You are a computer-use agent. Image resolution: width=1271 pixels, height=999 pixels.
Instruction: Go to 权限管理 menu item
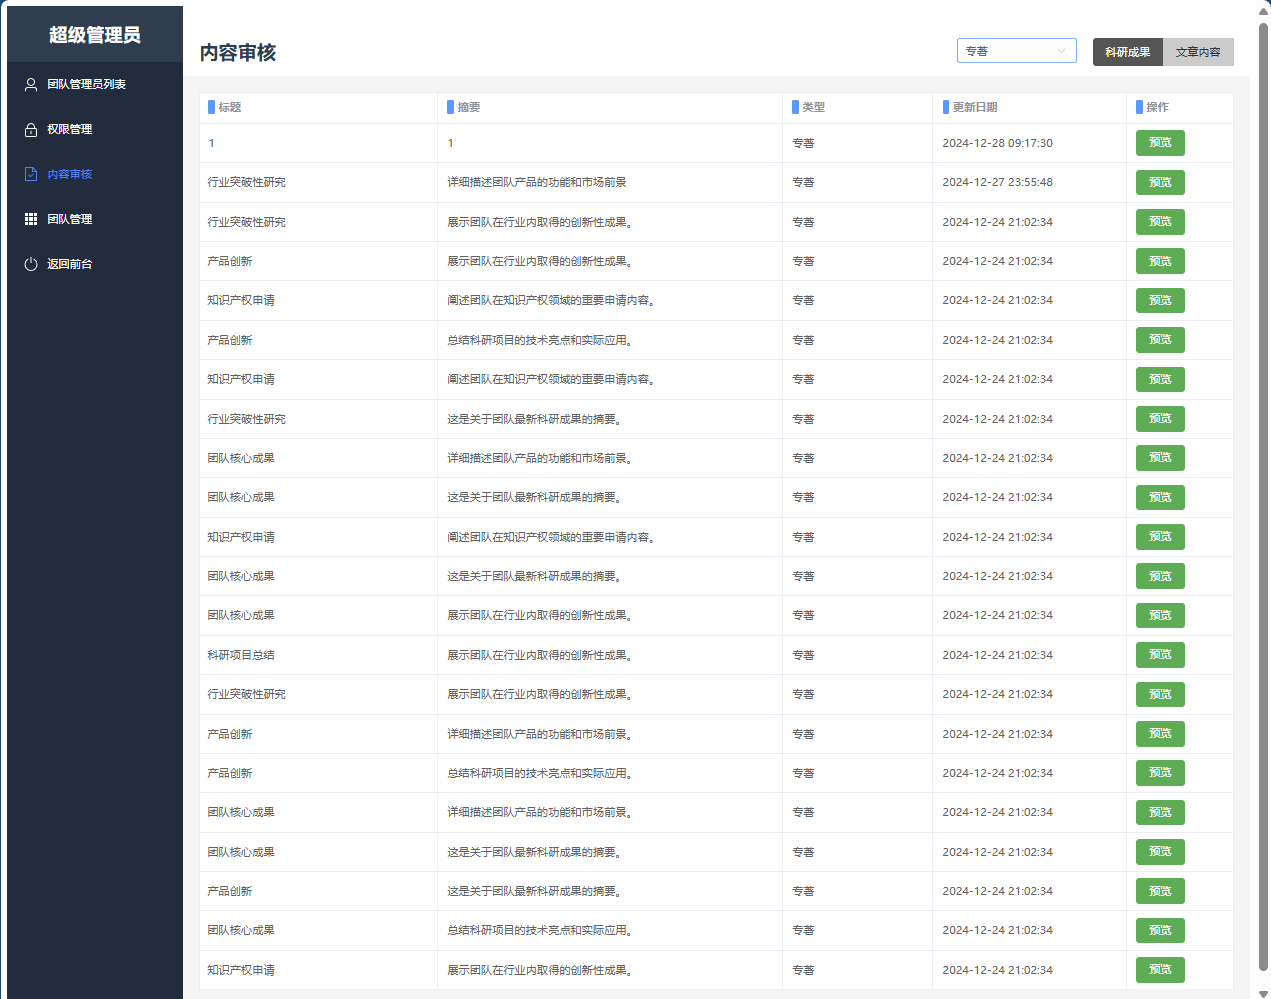click(x=69, y=130)
